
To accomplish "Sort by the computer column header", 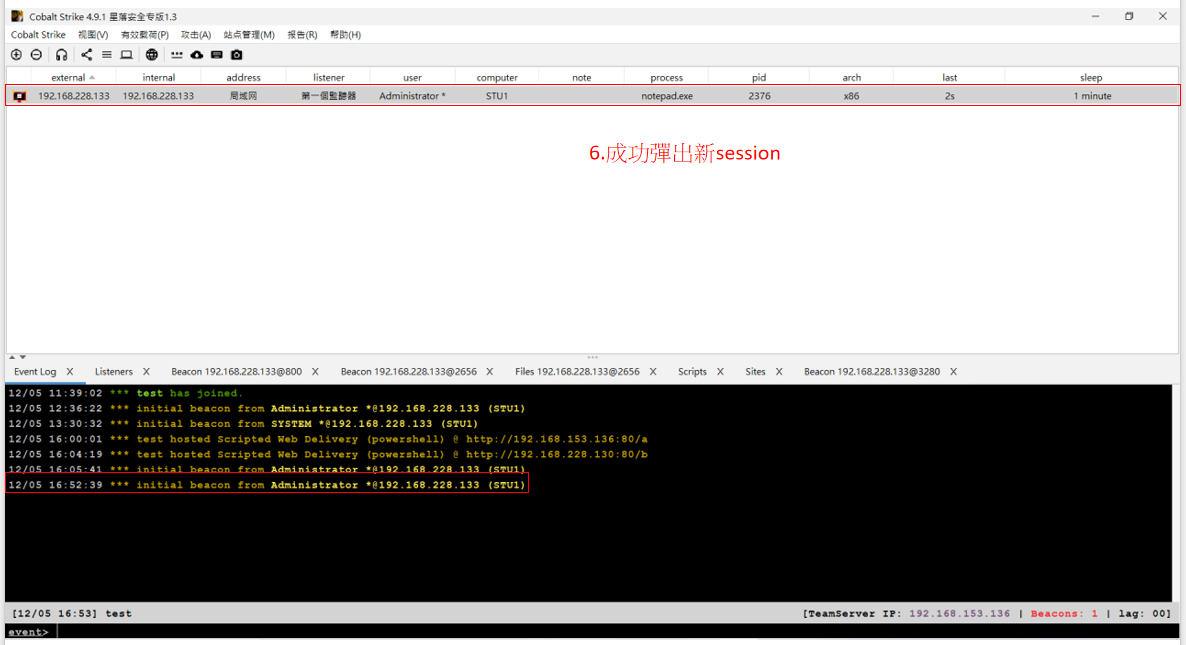I will tap(497, 77).
